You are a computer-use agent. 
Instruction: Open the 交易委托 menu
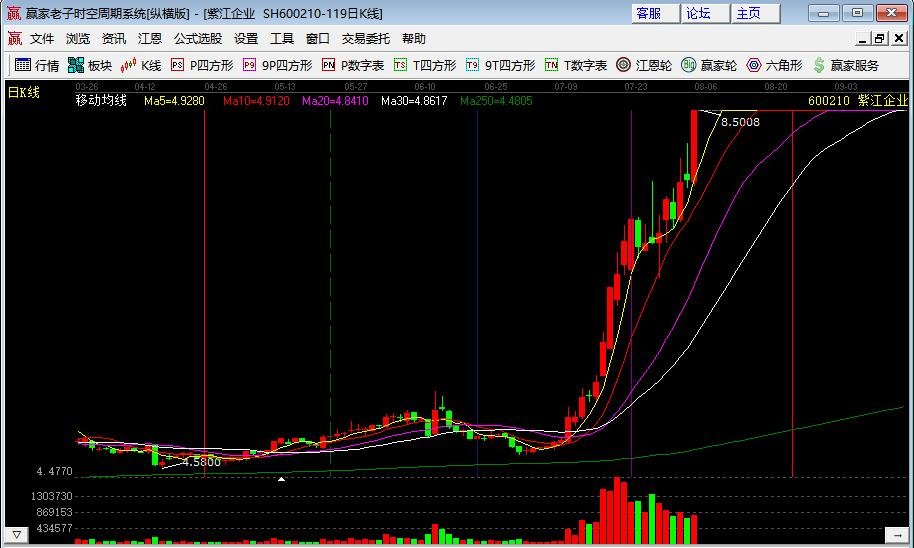click(x=365, y=38)
